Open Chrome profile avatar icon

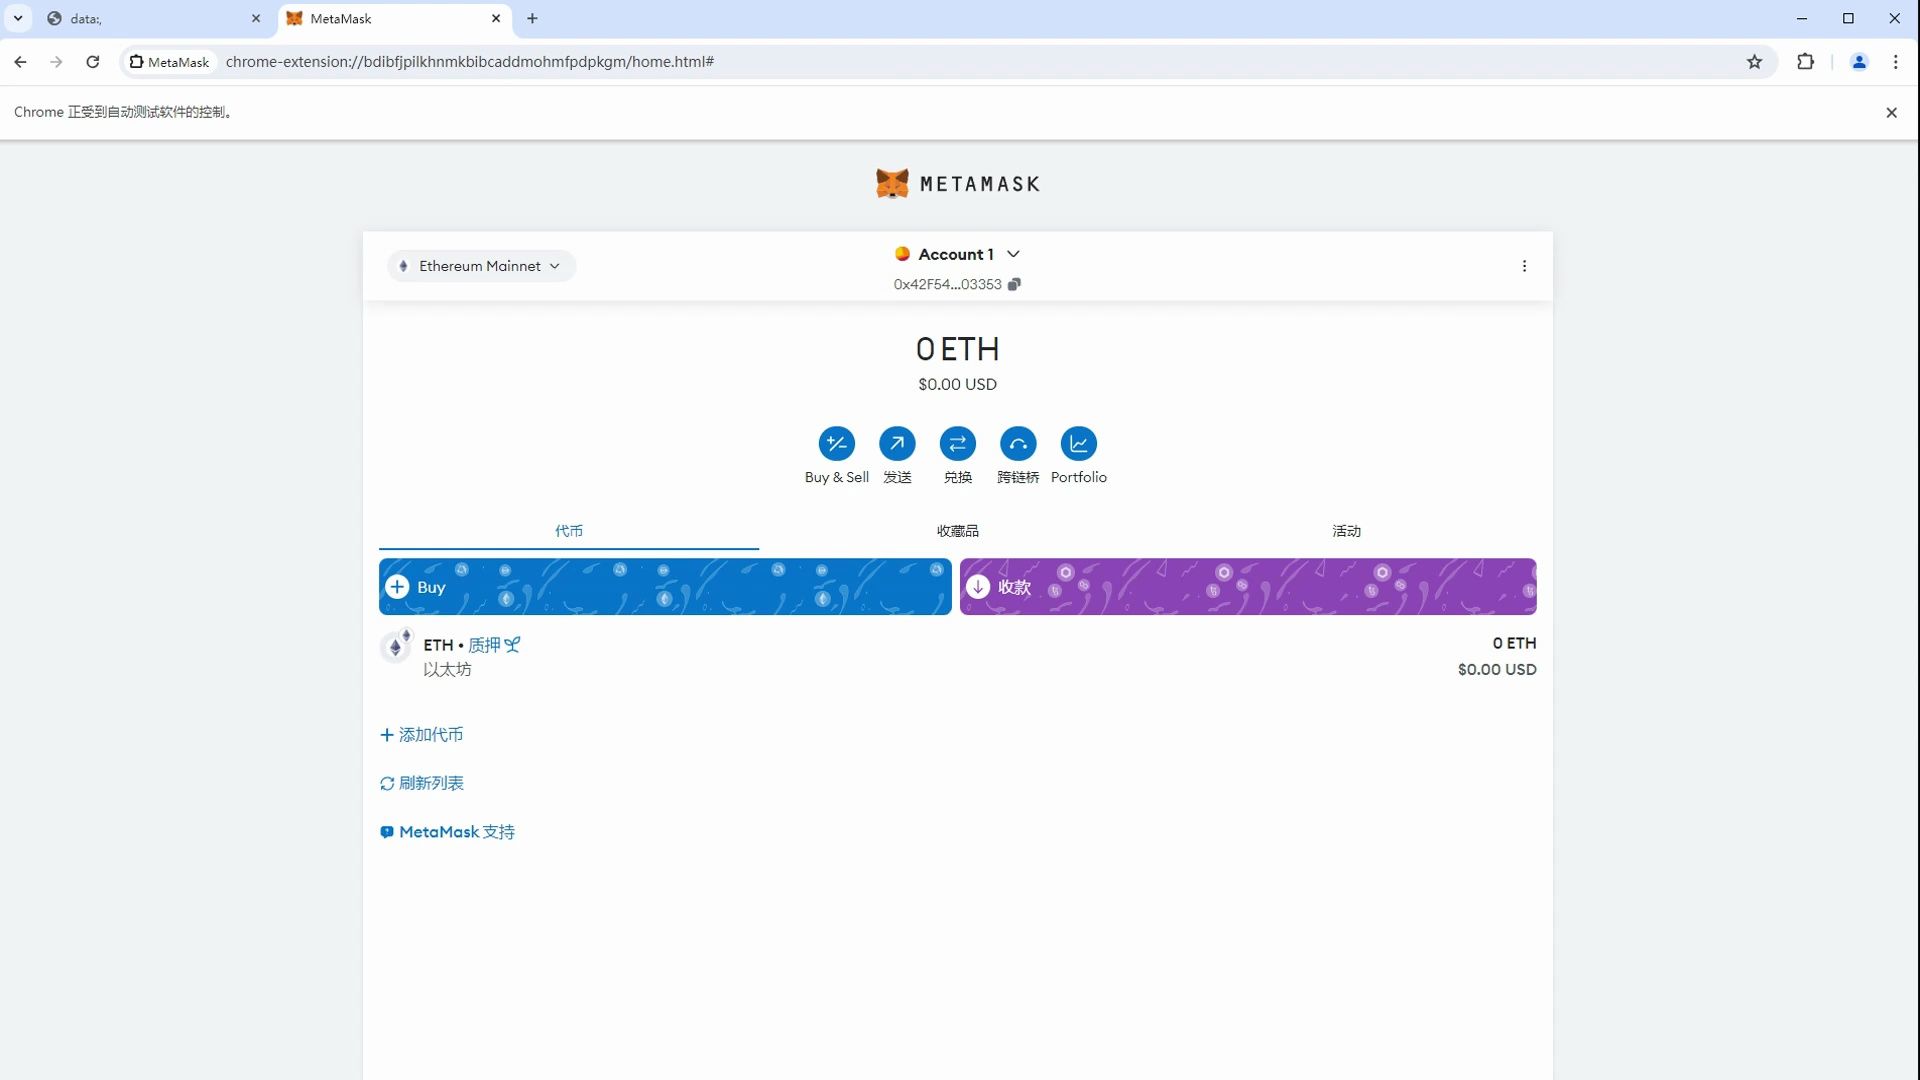tap(1859, 62)
